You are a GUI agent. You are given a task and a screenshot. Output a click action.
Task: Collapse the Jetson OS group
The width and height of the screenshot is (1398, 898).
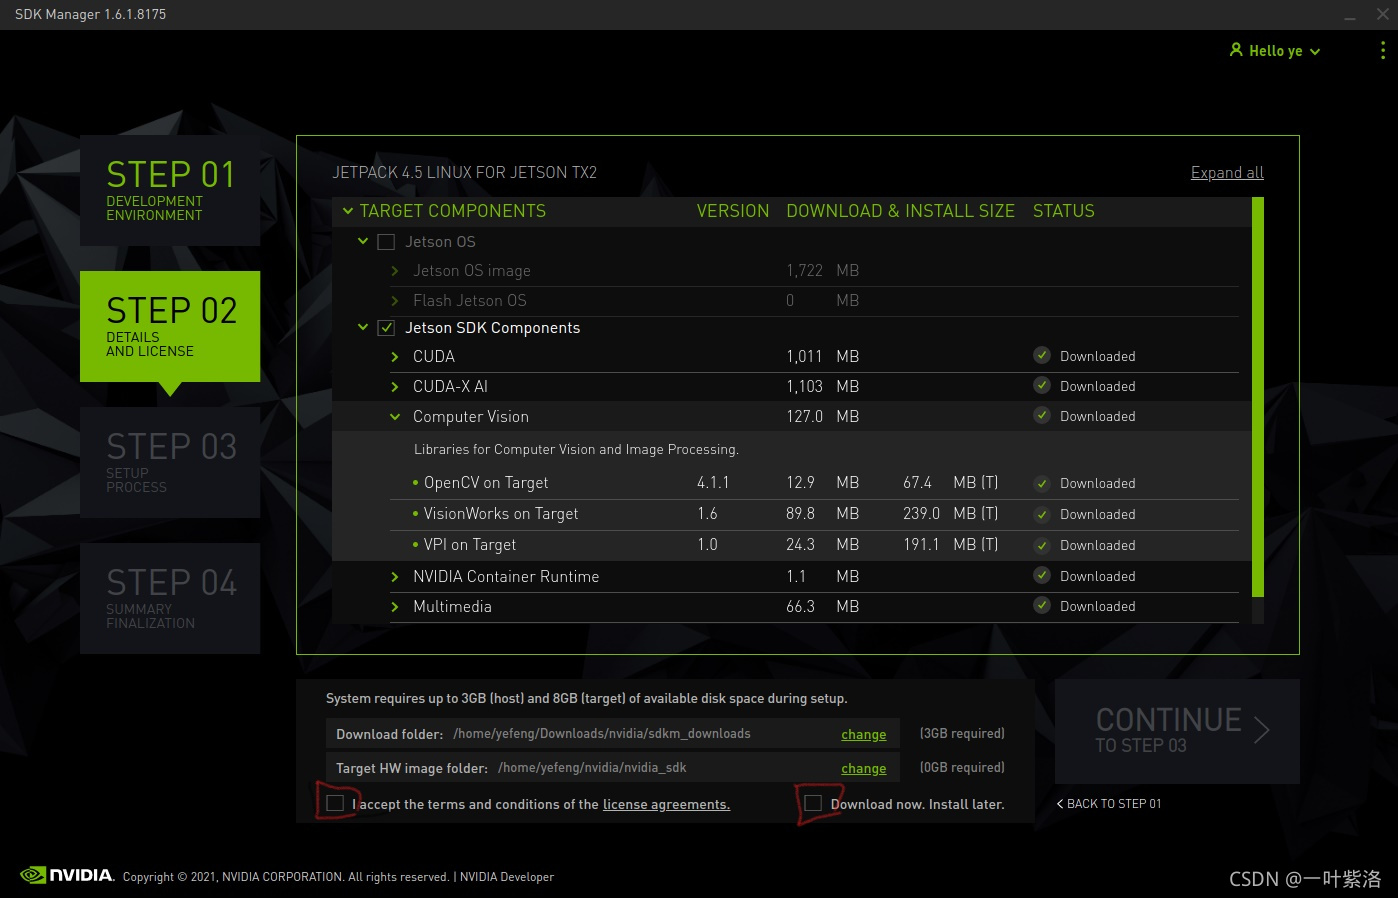point(363,241)
